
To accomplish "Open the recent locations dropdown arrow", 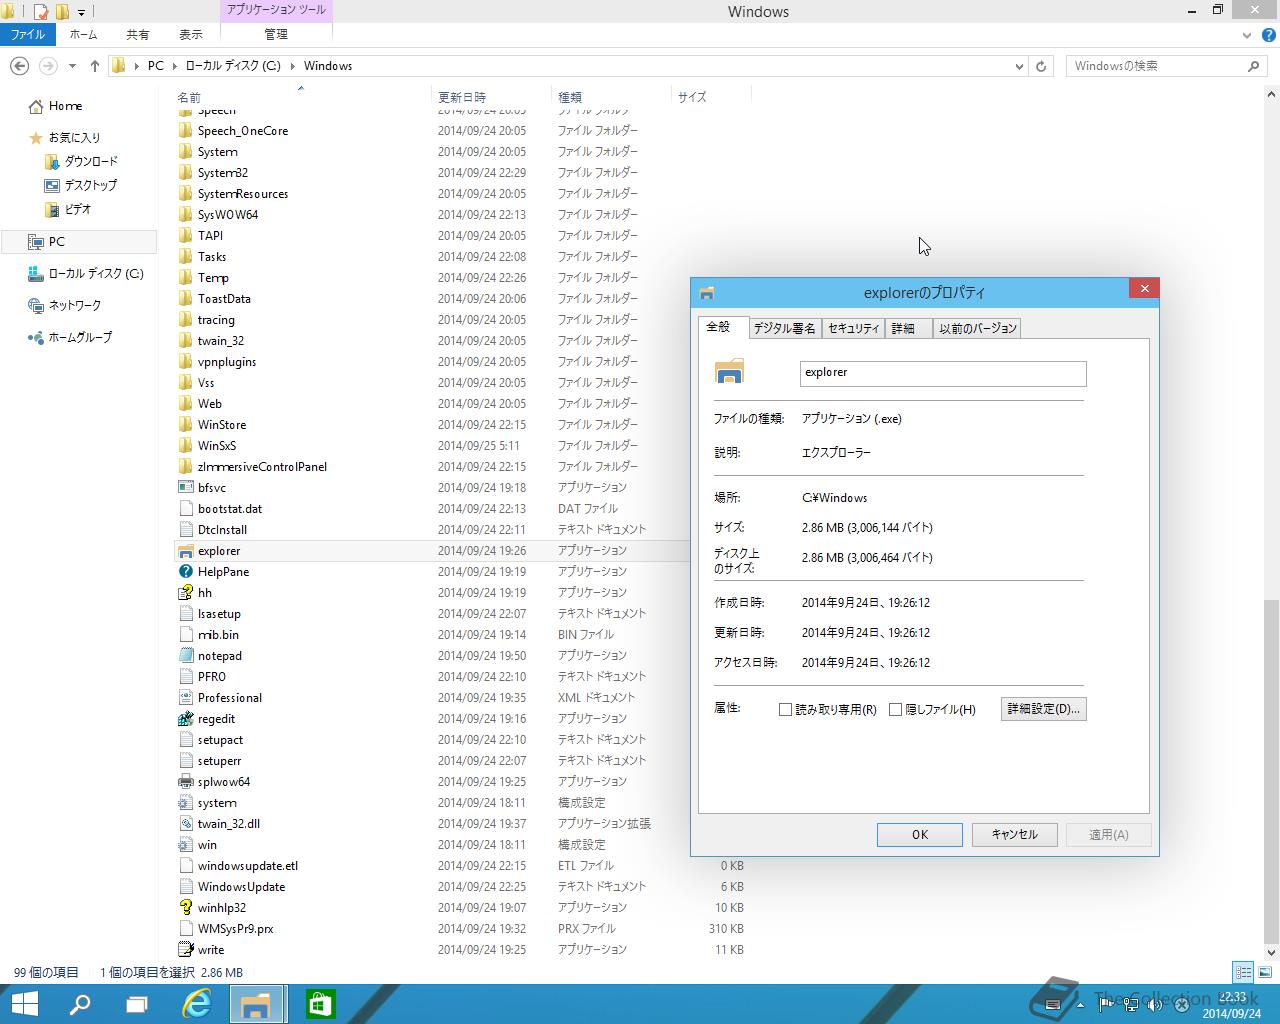I will [72, 66].
